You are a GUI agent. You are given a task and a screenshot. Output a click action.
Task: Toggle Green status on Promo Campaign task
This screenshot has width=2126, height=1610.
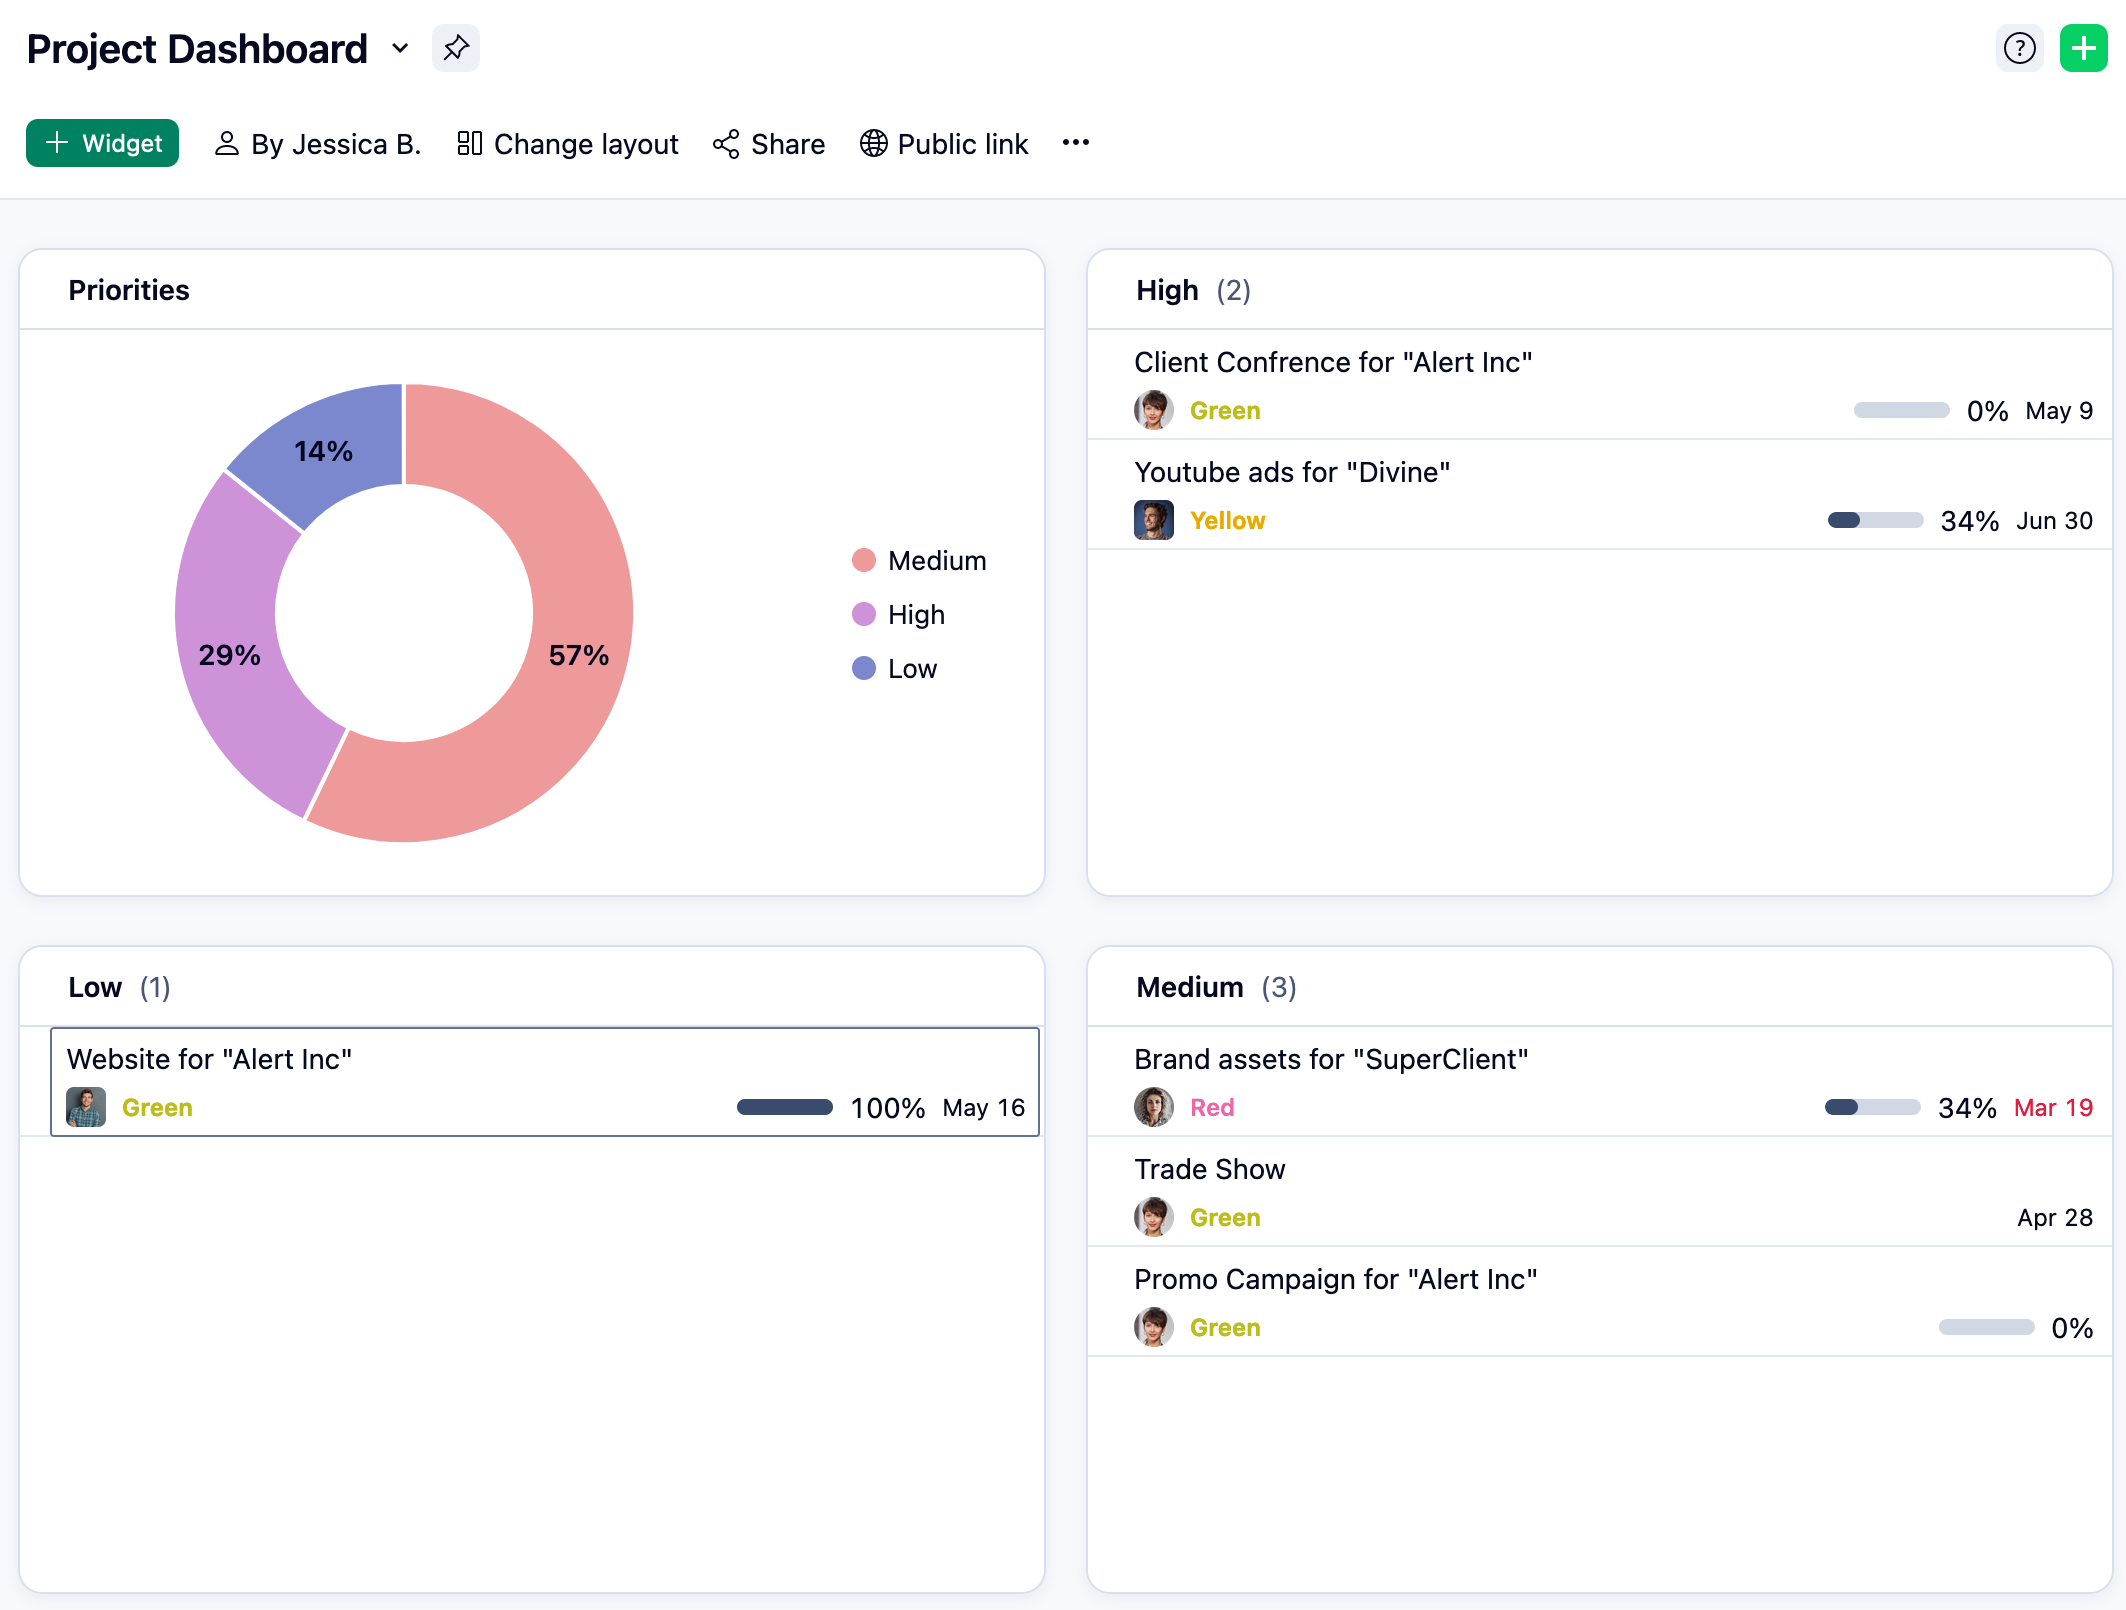[x=1225, y=1327]
